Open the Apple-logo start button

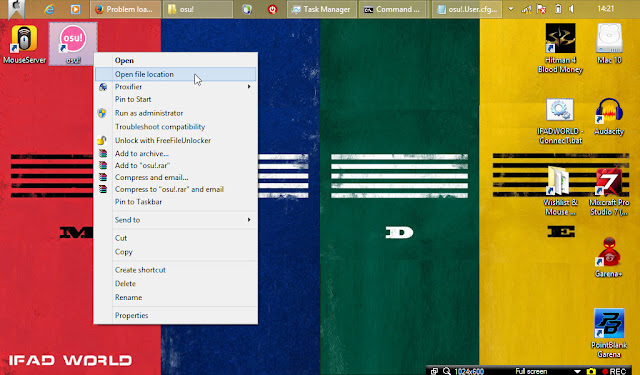click(x=17, y=9)
